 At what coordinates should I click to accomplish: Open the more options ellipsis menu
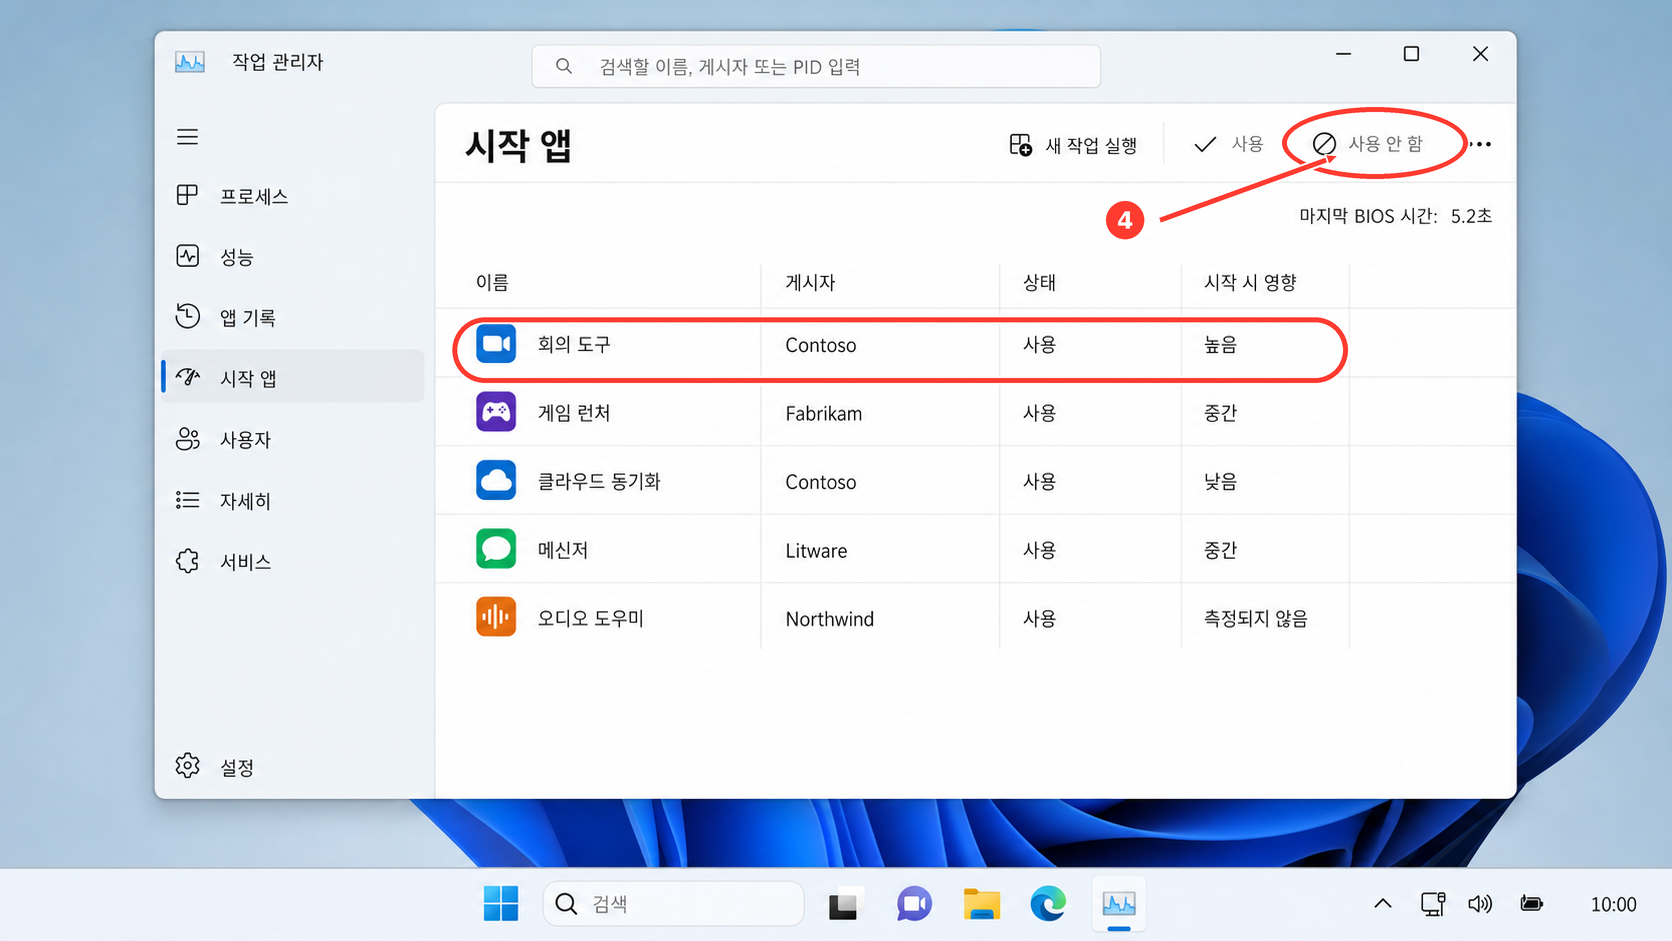click(1481, 145)
